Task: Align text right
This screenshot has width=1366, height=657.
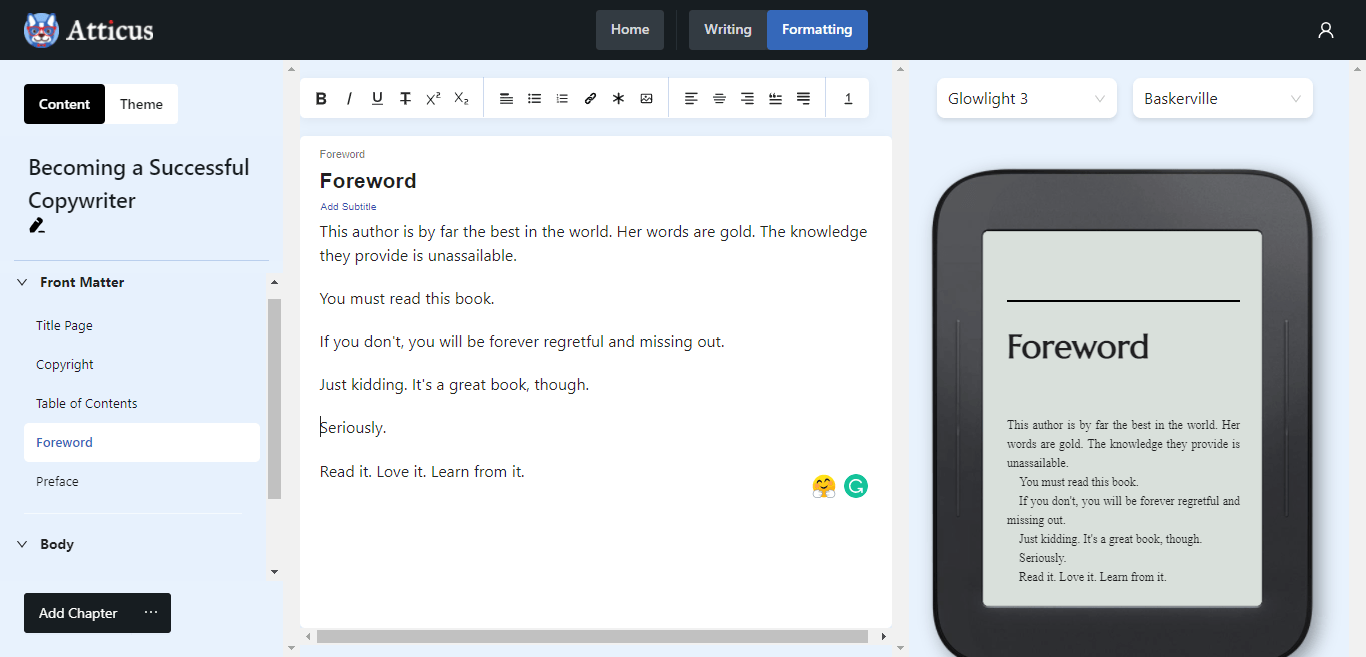Action: click(747, 98)
